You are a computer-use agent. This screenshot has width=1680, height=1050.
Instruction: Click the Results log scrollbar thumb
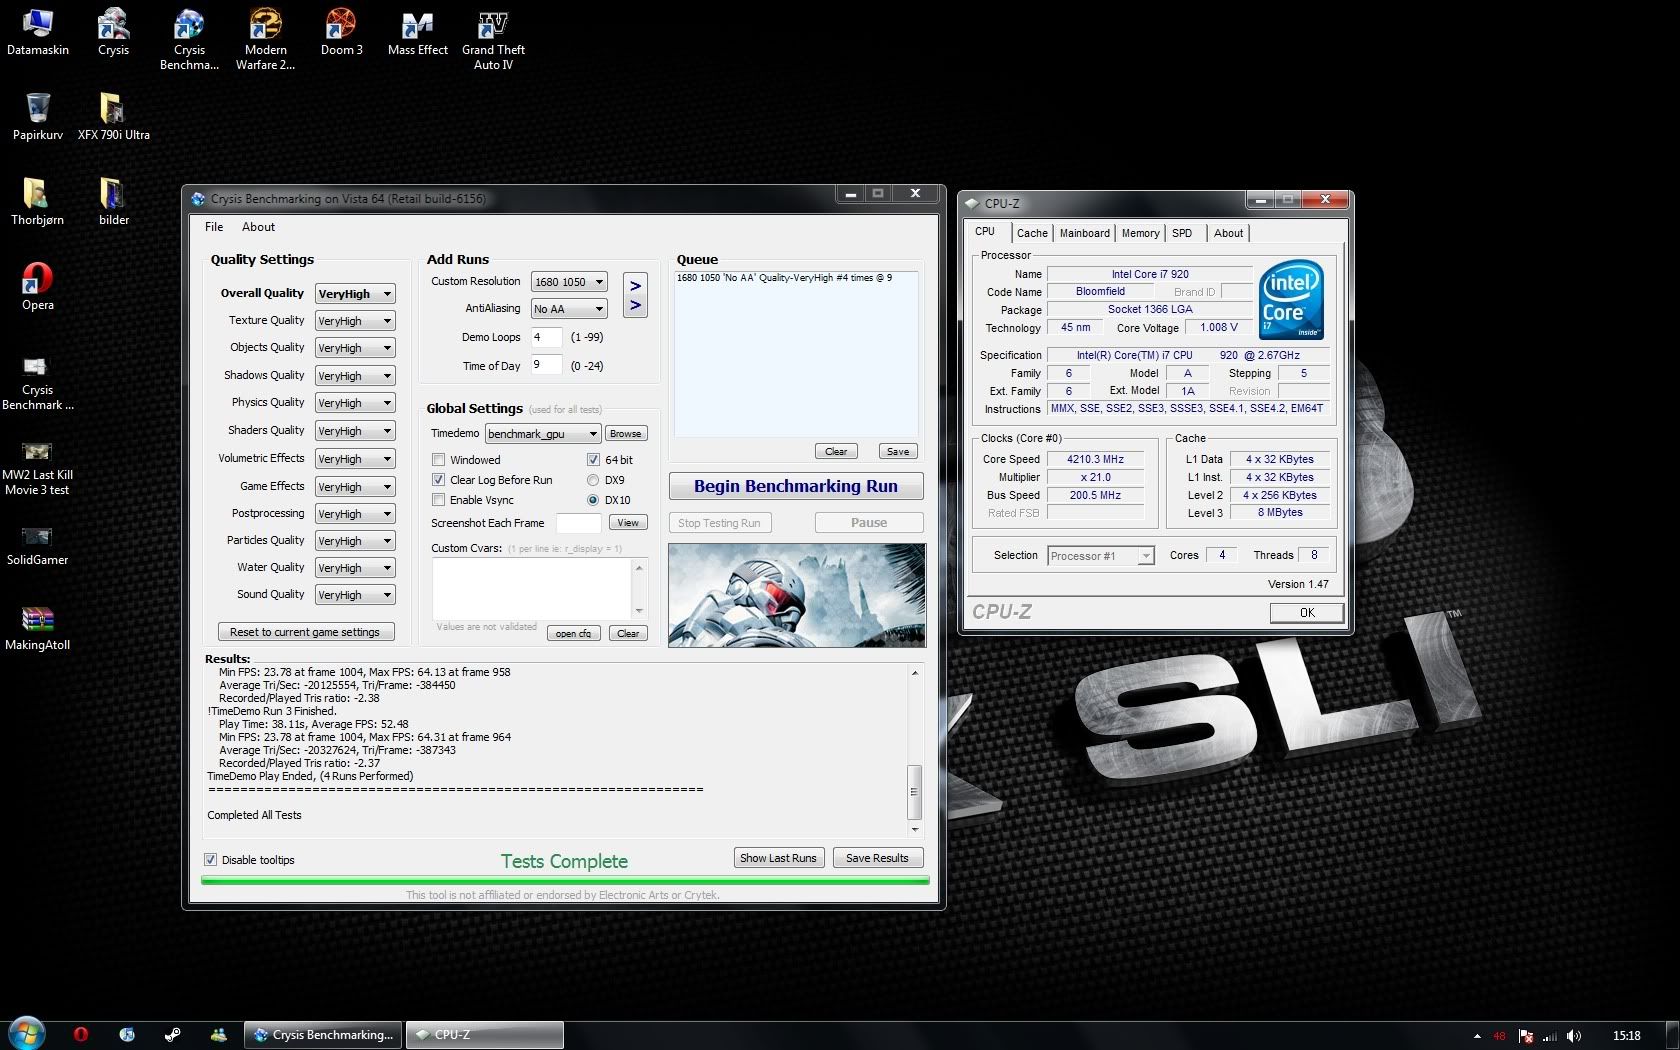coord(914,792)
